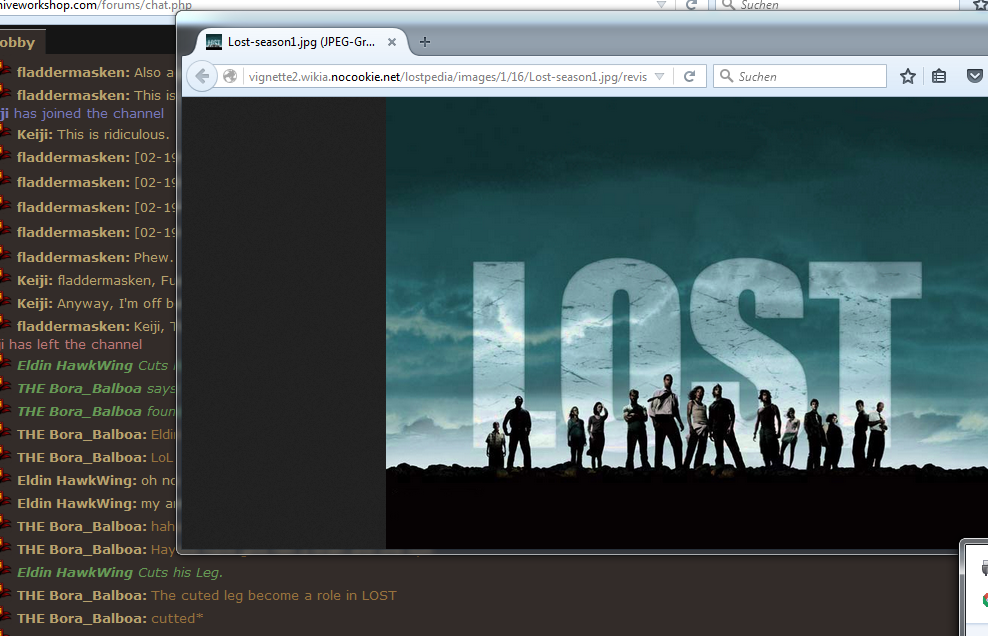Click the 'cutted*' message text
Viewport: 988px width, 636px height.
click(x=177, y=618)
